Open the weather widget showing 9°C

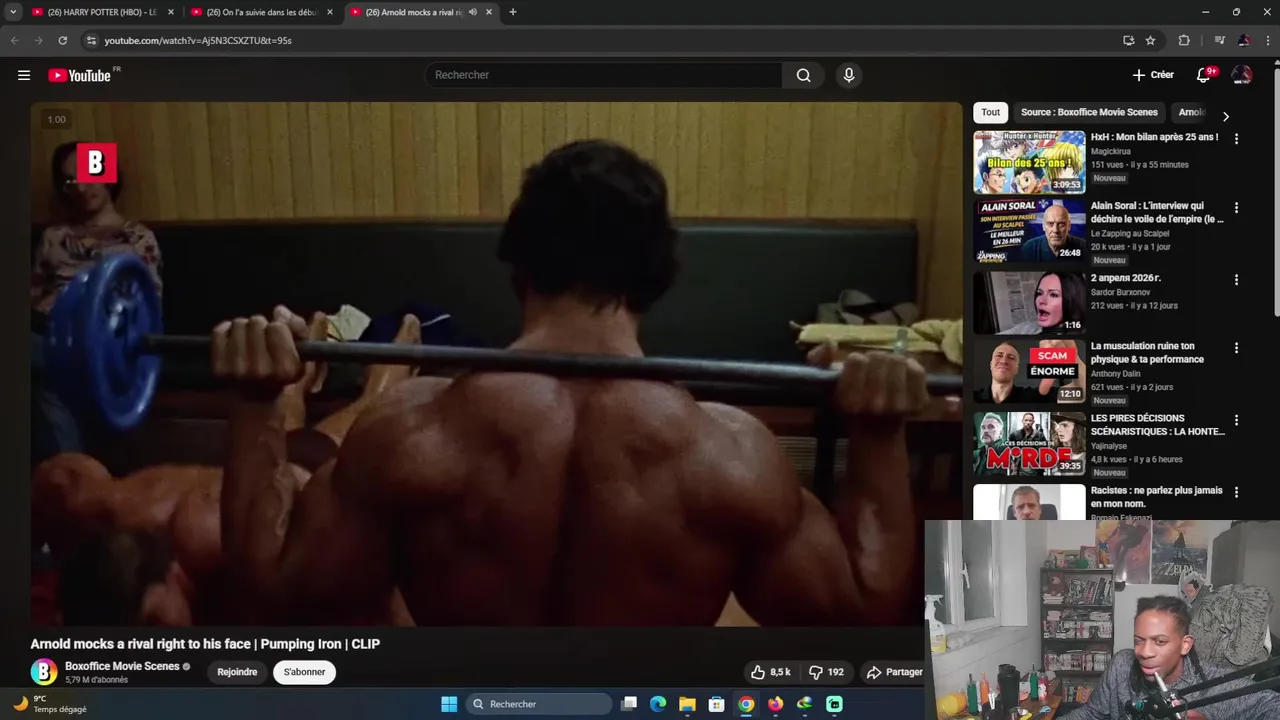click(x=48, y=704)
